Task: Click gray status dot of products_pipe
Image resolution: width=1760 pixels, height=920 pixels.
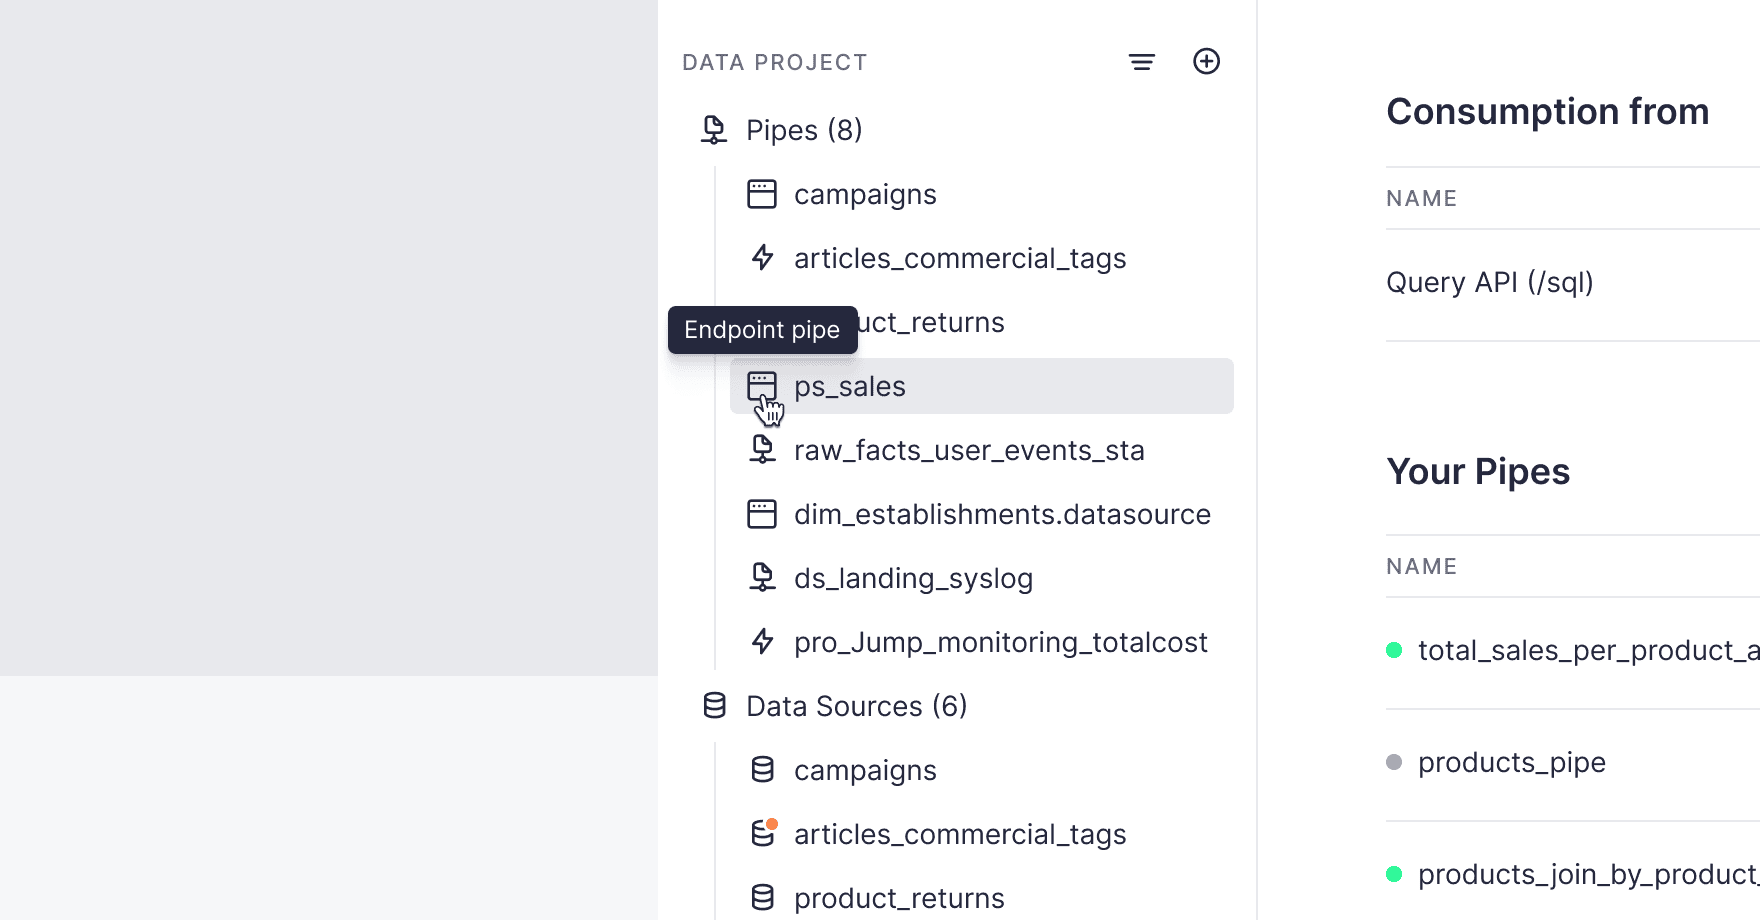Action: click(1394, 762)
